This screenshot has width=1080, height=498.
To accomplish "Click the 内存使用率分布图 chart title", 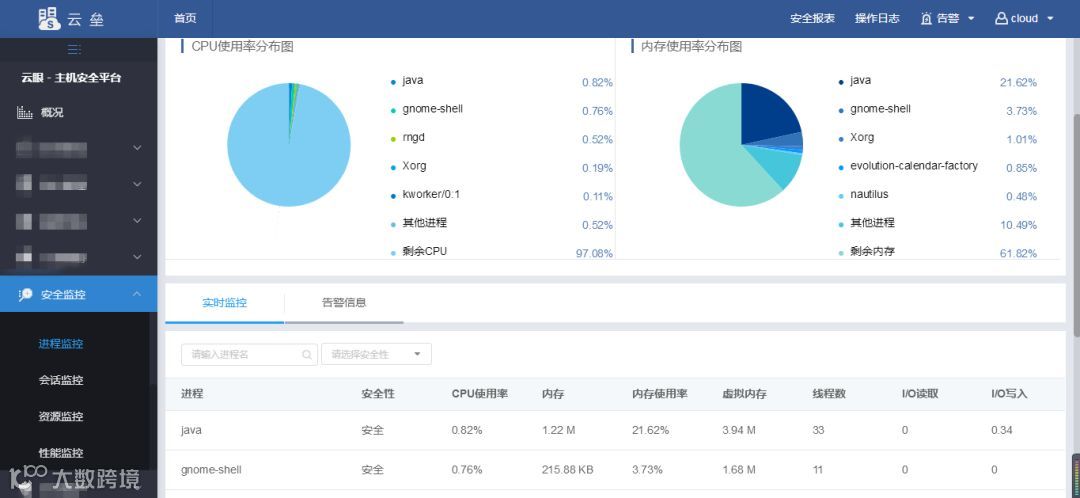I will click(x=691, y=47).
